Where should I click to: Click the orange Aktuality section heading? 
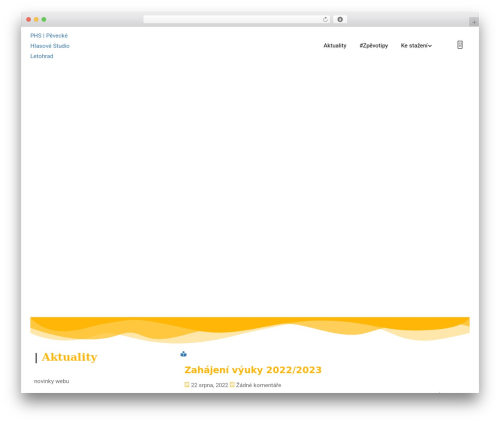point(69,357)
